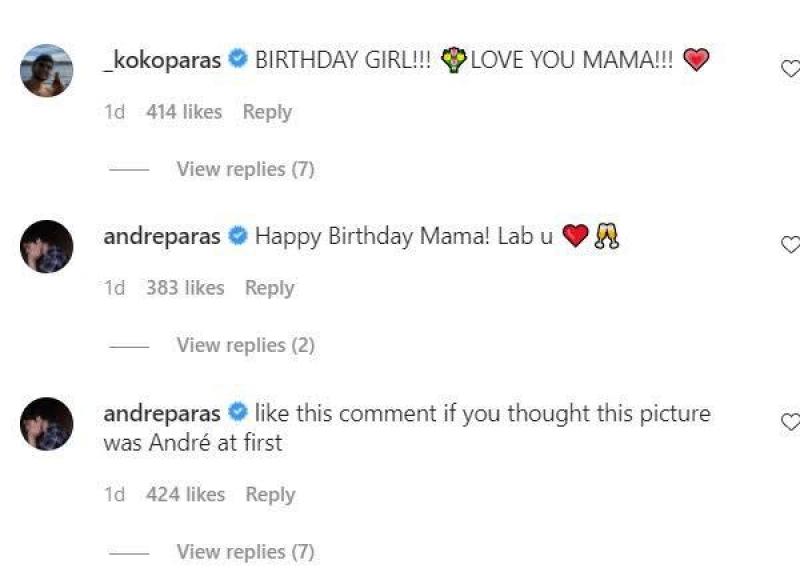The image size is (800, 580).
Task: View the 414 likes list
Action: click(184, 112)
